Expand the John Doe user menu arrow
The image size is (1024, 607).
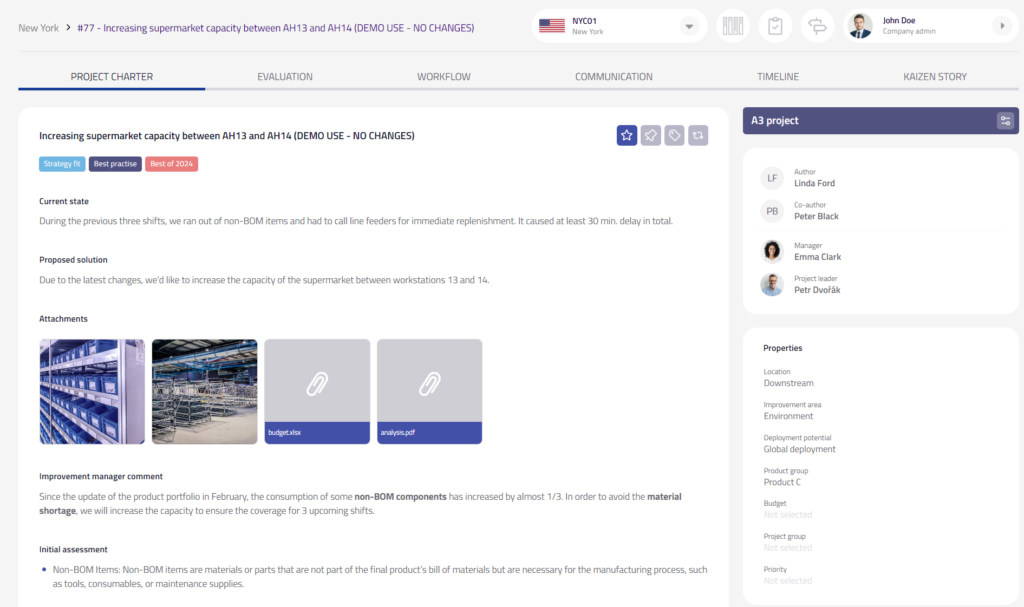click(1001, 26)
